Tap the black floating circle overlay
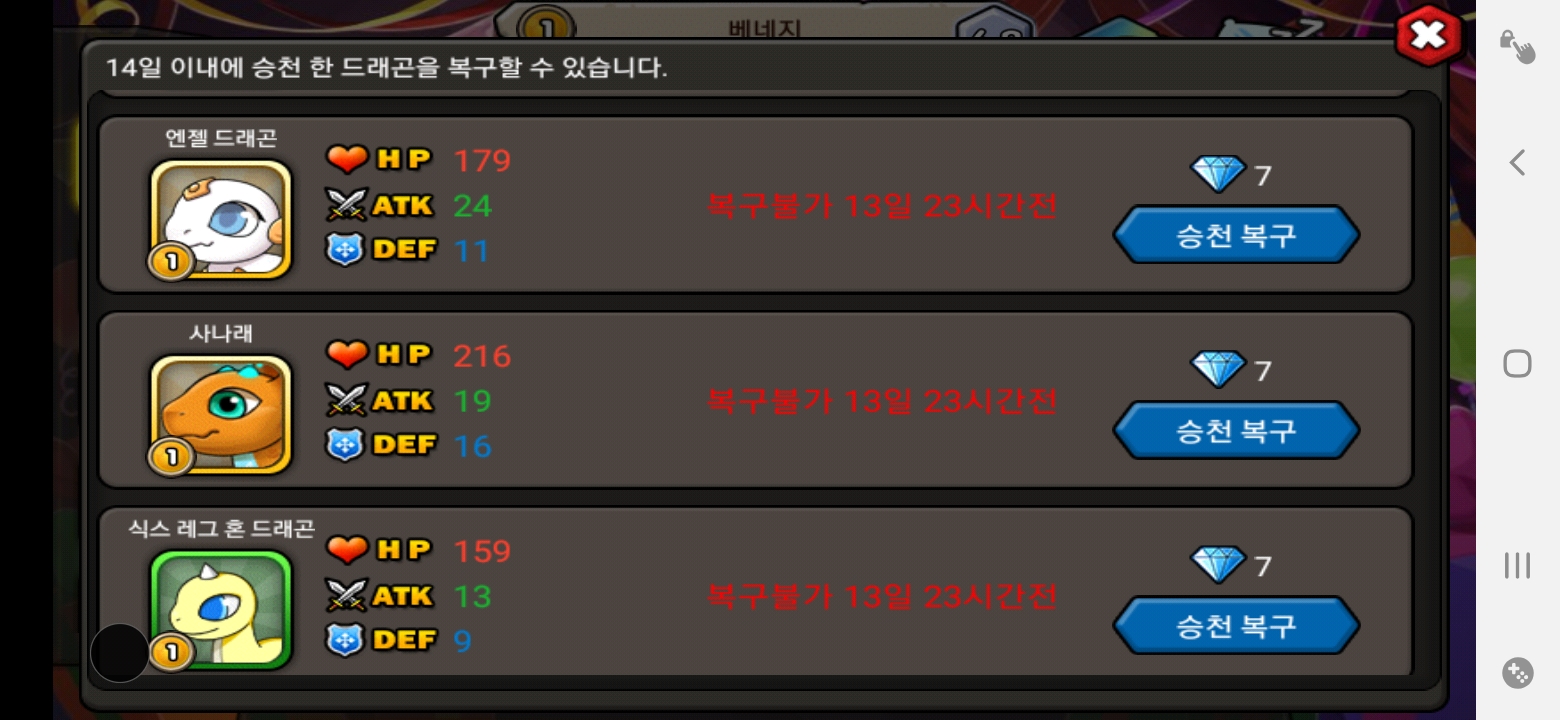 pos(119,653)
